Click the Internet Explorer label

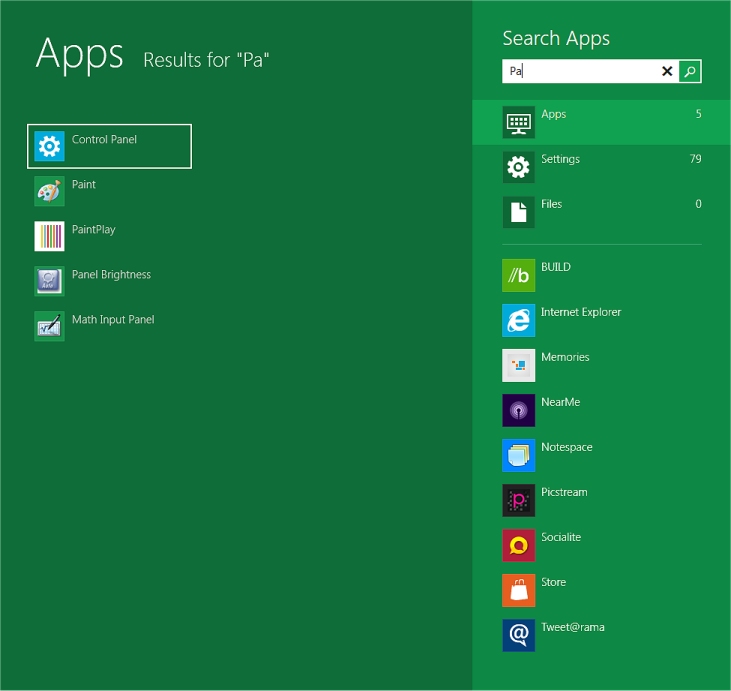[581, 312]
